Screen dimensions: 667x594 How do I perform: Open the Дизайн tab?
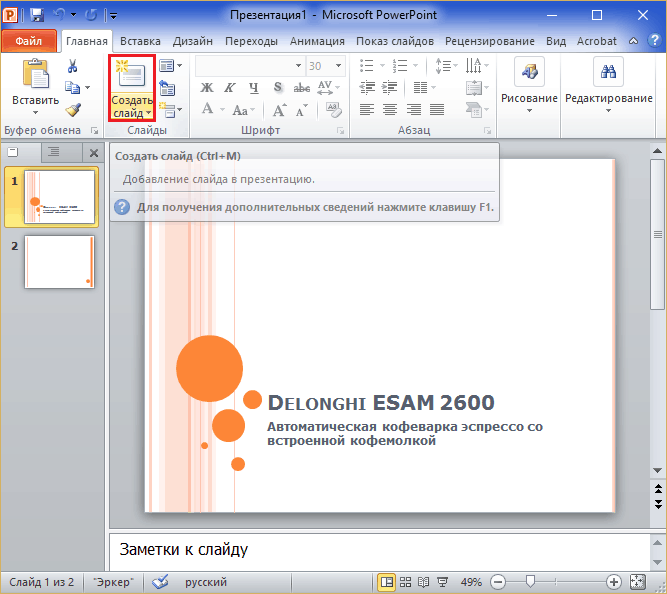pos(192,41)
